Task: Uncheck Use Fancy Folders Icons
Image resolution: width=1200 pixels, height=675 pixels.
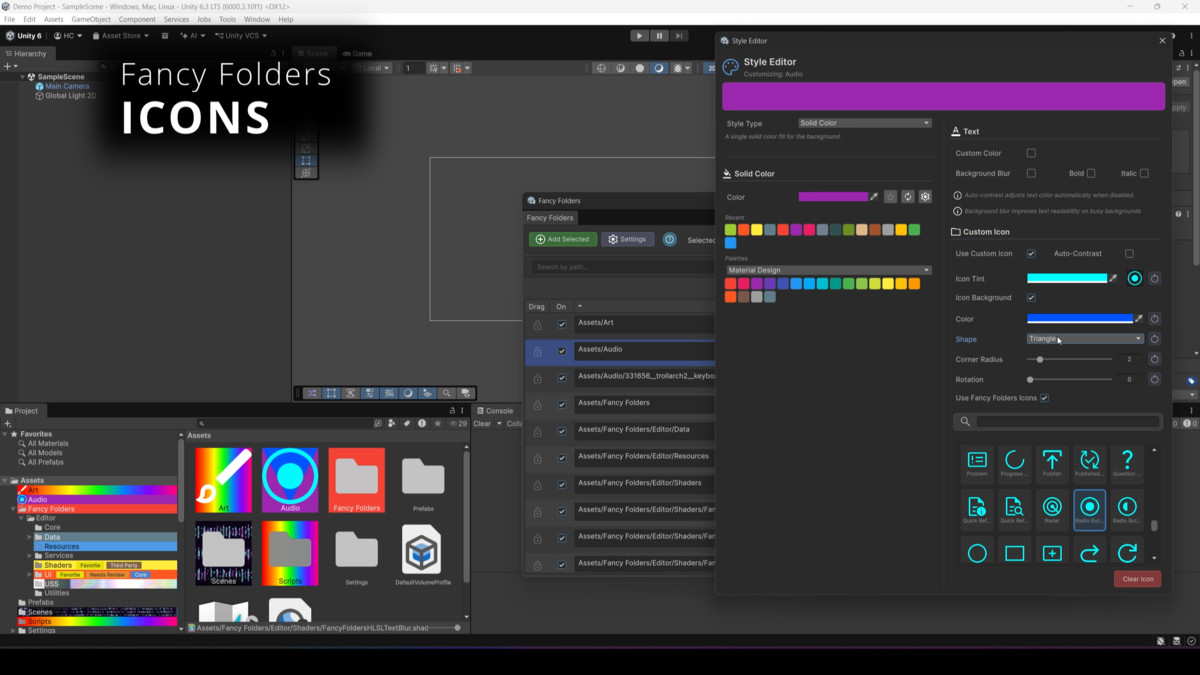Action: tap(1044, 398)
